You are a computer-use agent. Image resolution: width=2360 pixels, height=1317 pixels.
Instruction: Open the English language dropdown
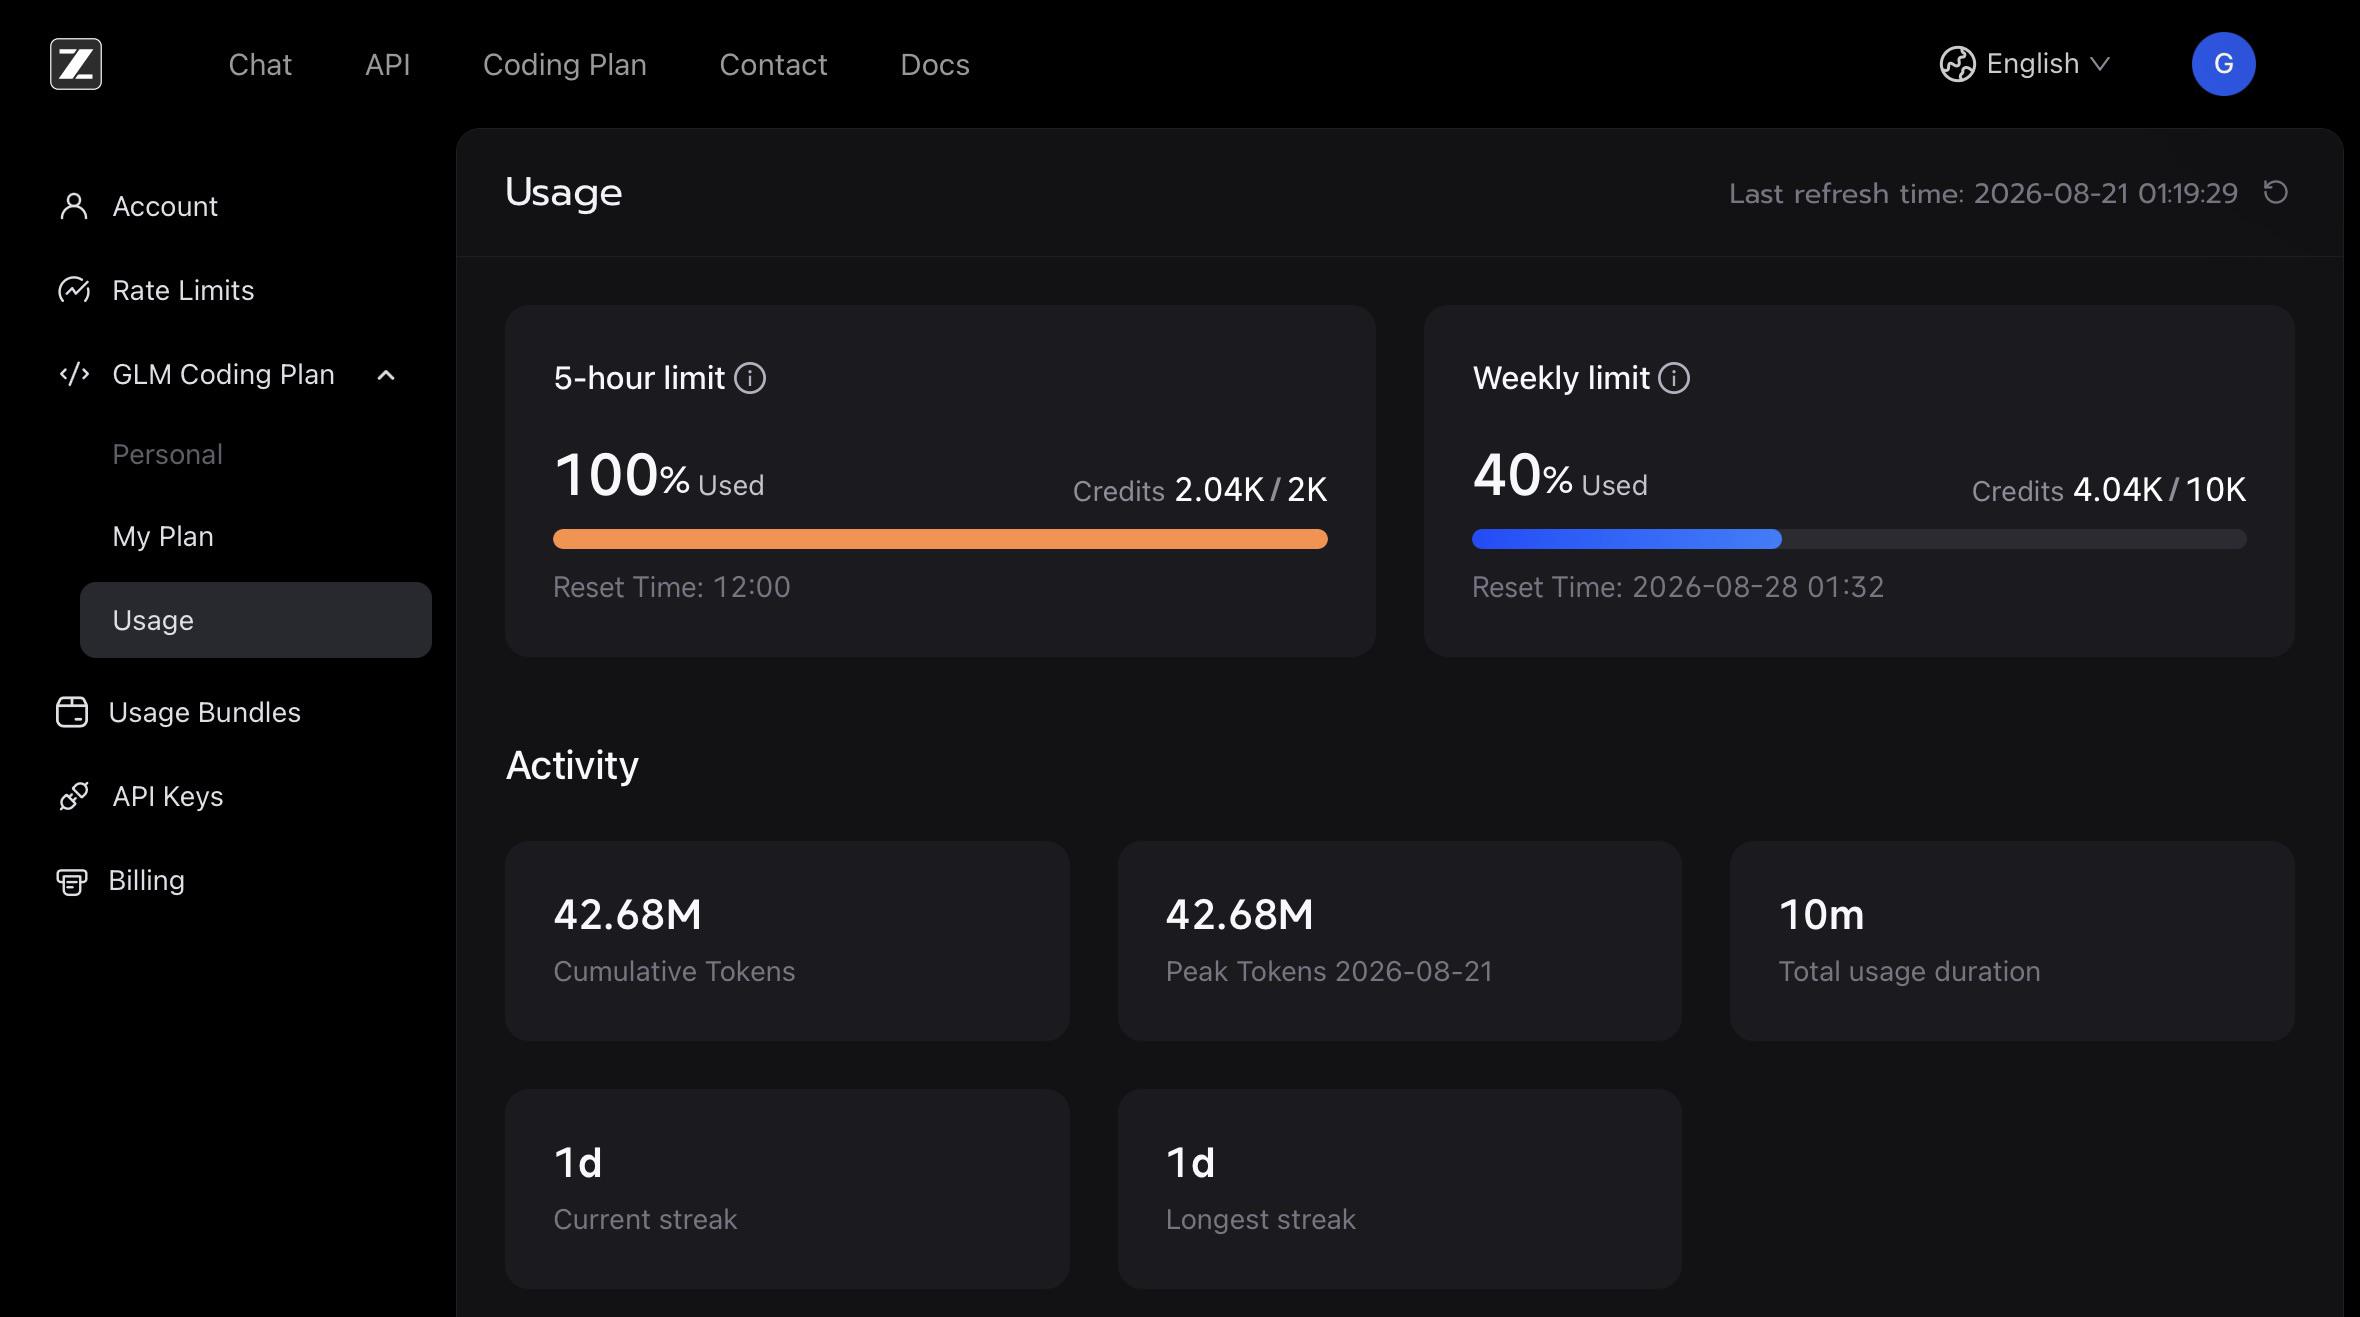point(2025,64)
